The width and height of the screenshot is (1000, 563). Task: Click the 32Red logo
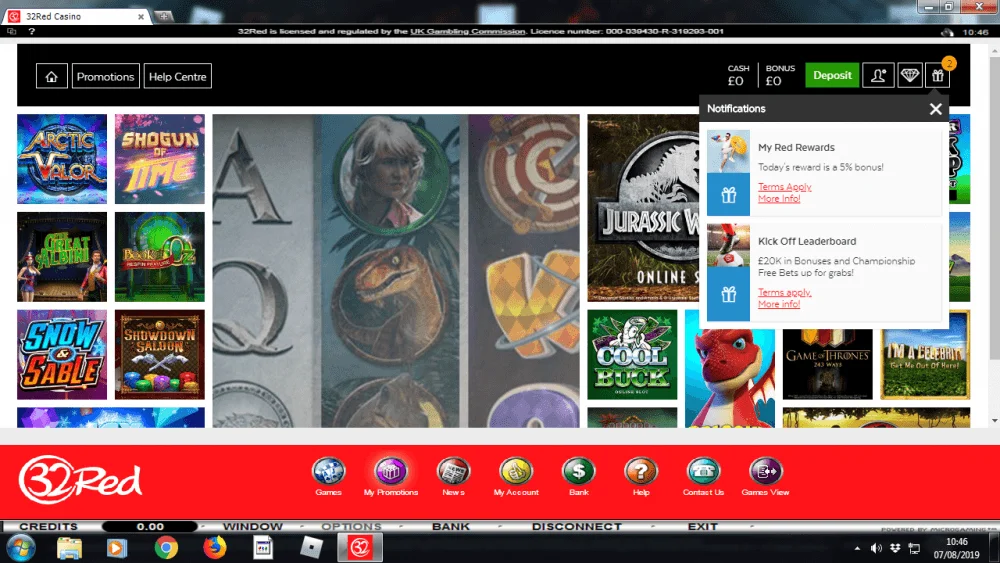pyautogui.click(x=80, y=479)
